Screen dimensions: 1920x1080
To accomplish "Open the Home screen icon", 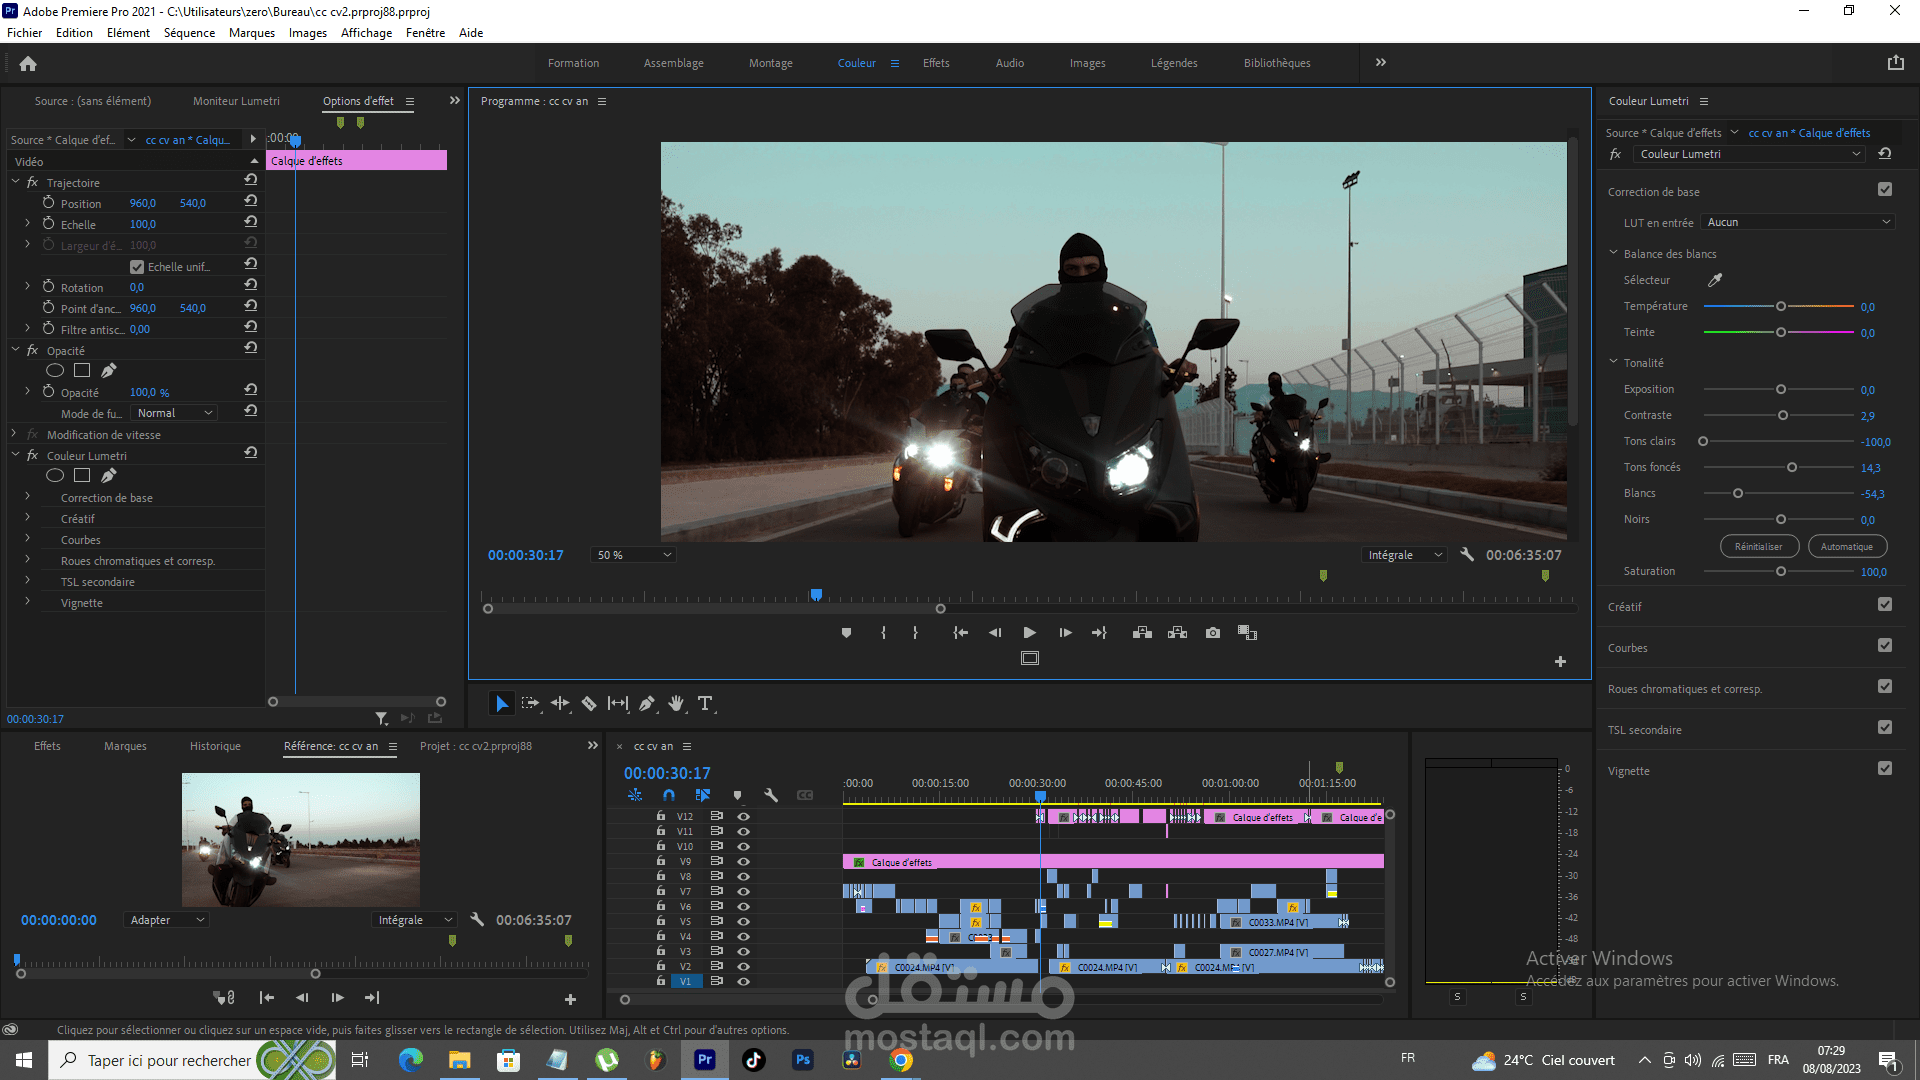I will 28,64.
